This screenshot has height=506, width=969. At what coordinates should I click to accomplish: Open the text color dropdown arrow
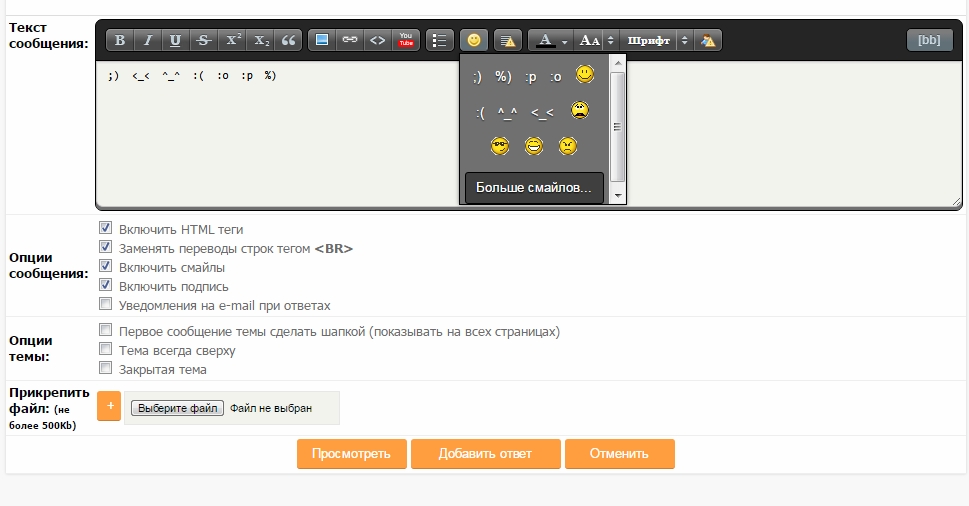pyautogui.click(x=565, y=41)
